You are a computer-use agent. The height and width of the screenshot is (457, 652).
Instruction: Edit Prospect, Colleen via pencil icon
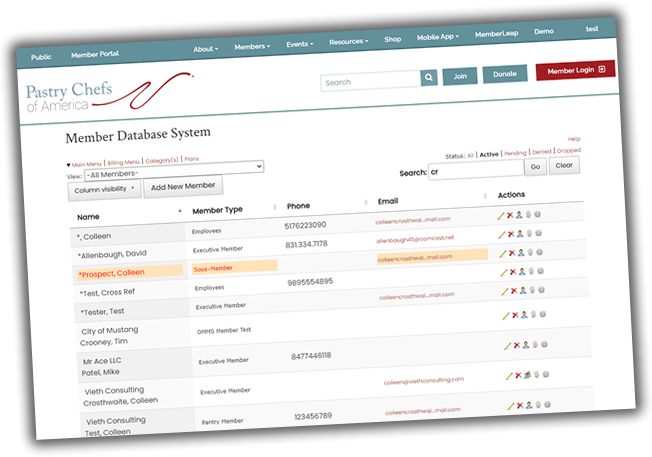[x=503, y=254]
